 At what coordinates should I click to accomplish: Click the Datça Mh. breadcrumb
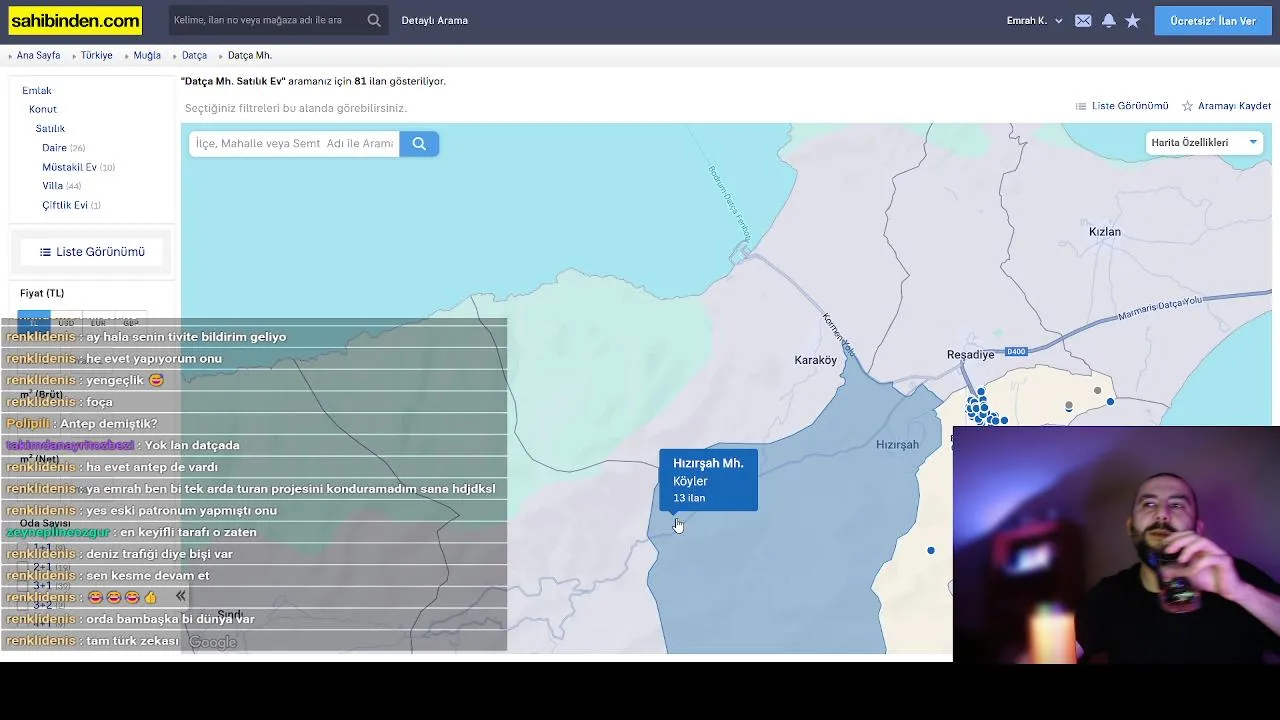250,56
